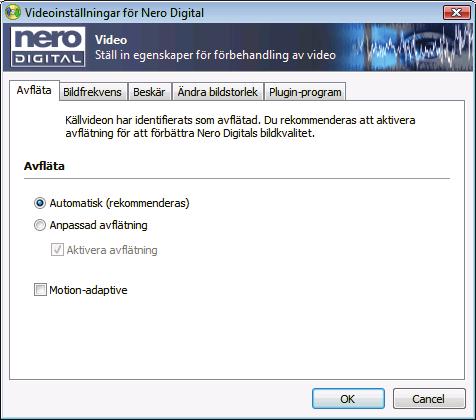
Task: Click the Video header title
Action: pyautogui.click(x=111, y=40)
